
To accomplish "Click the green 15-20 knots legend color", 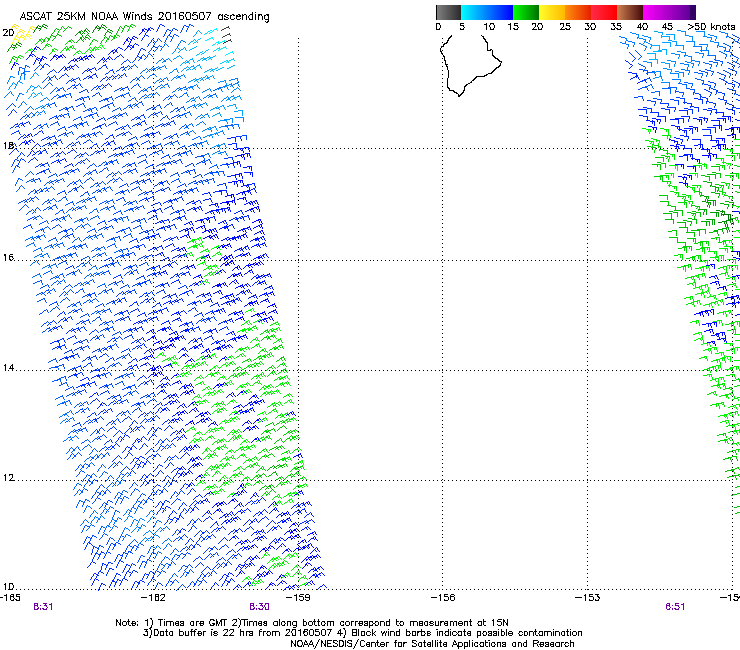I will tap(526, 12).
